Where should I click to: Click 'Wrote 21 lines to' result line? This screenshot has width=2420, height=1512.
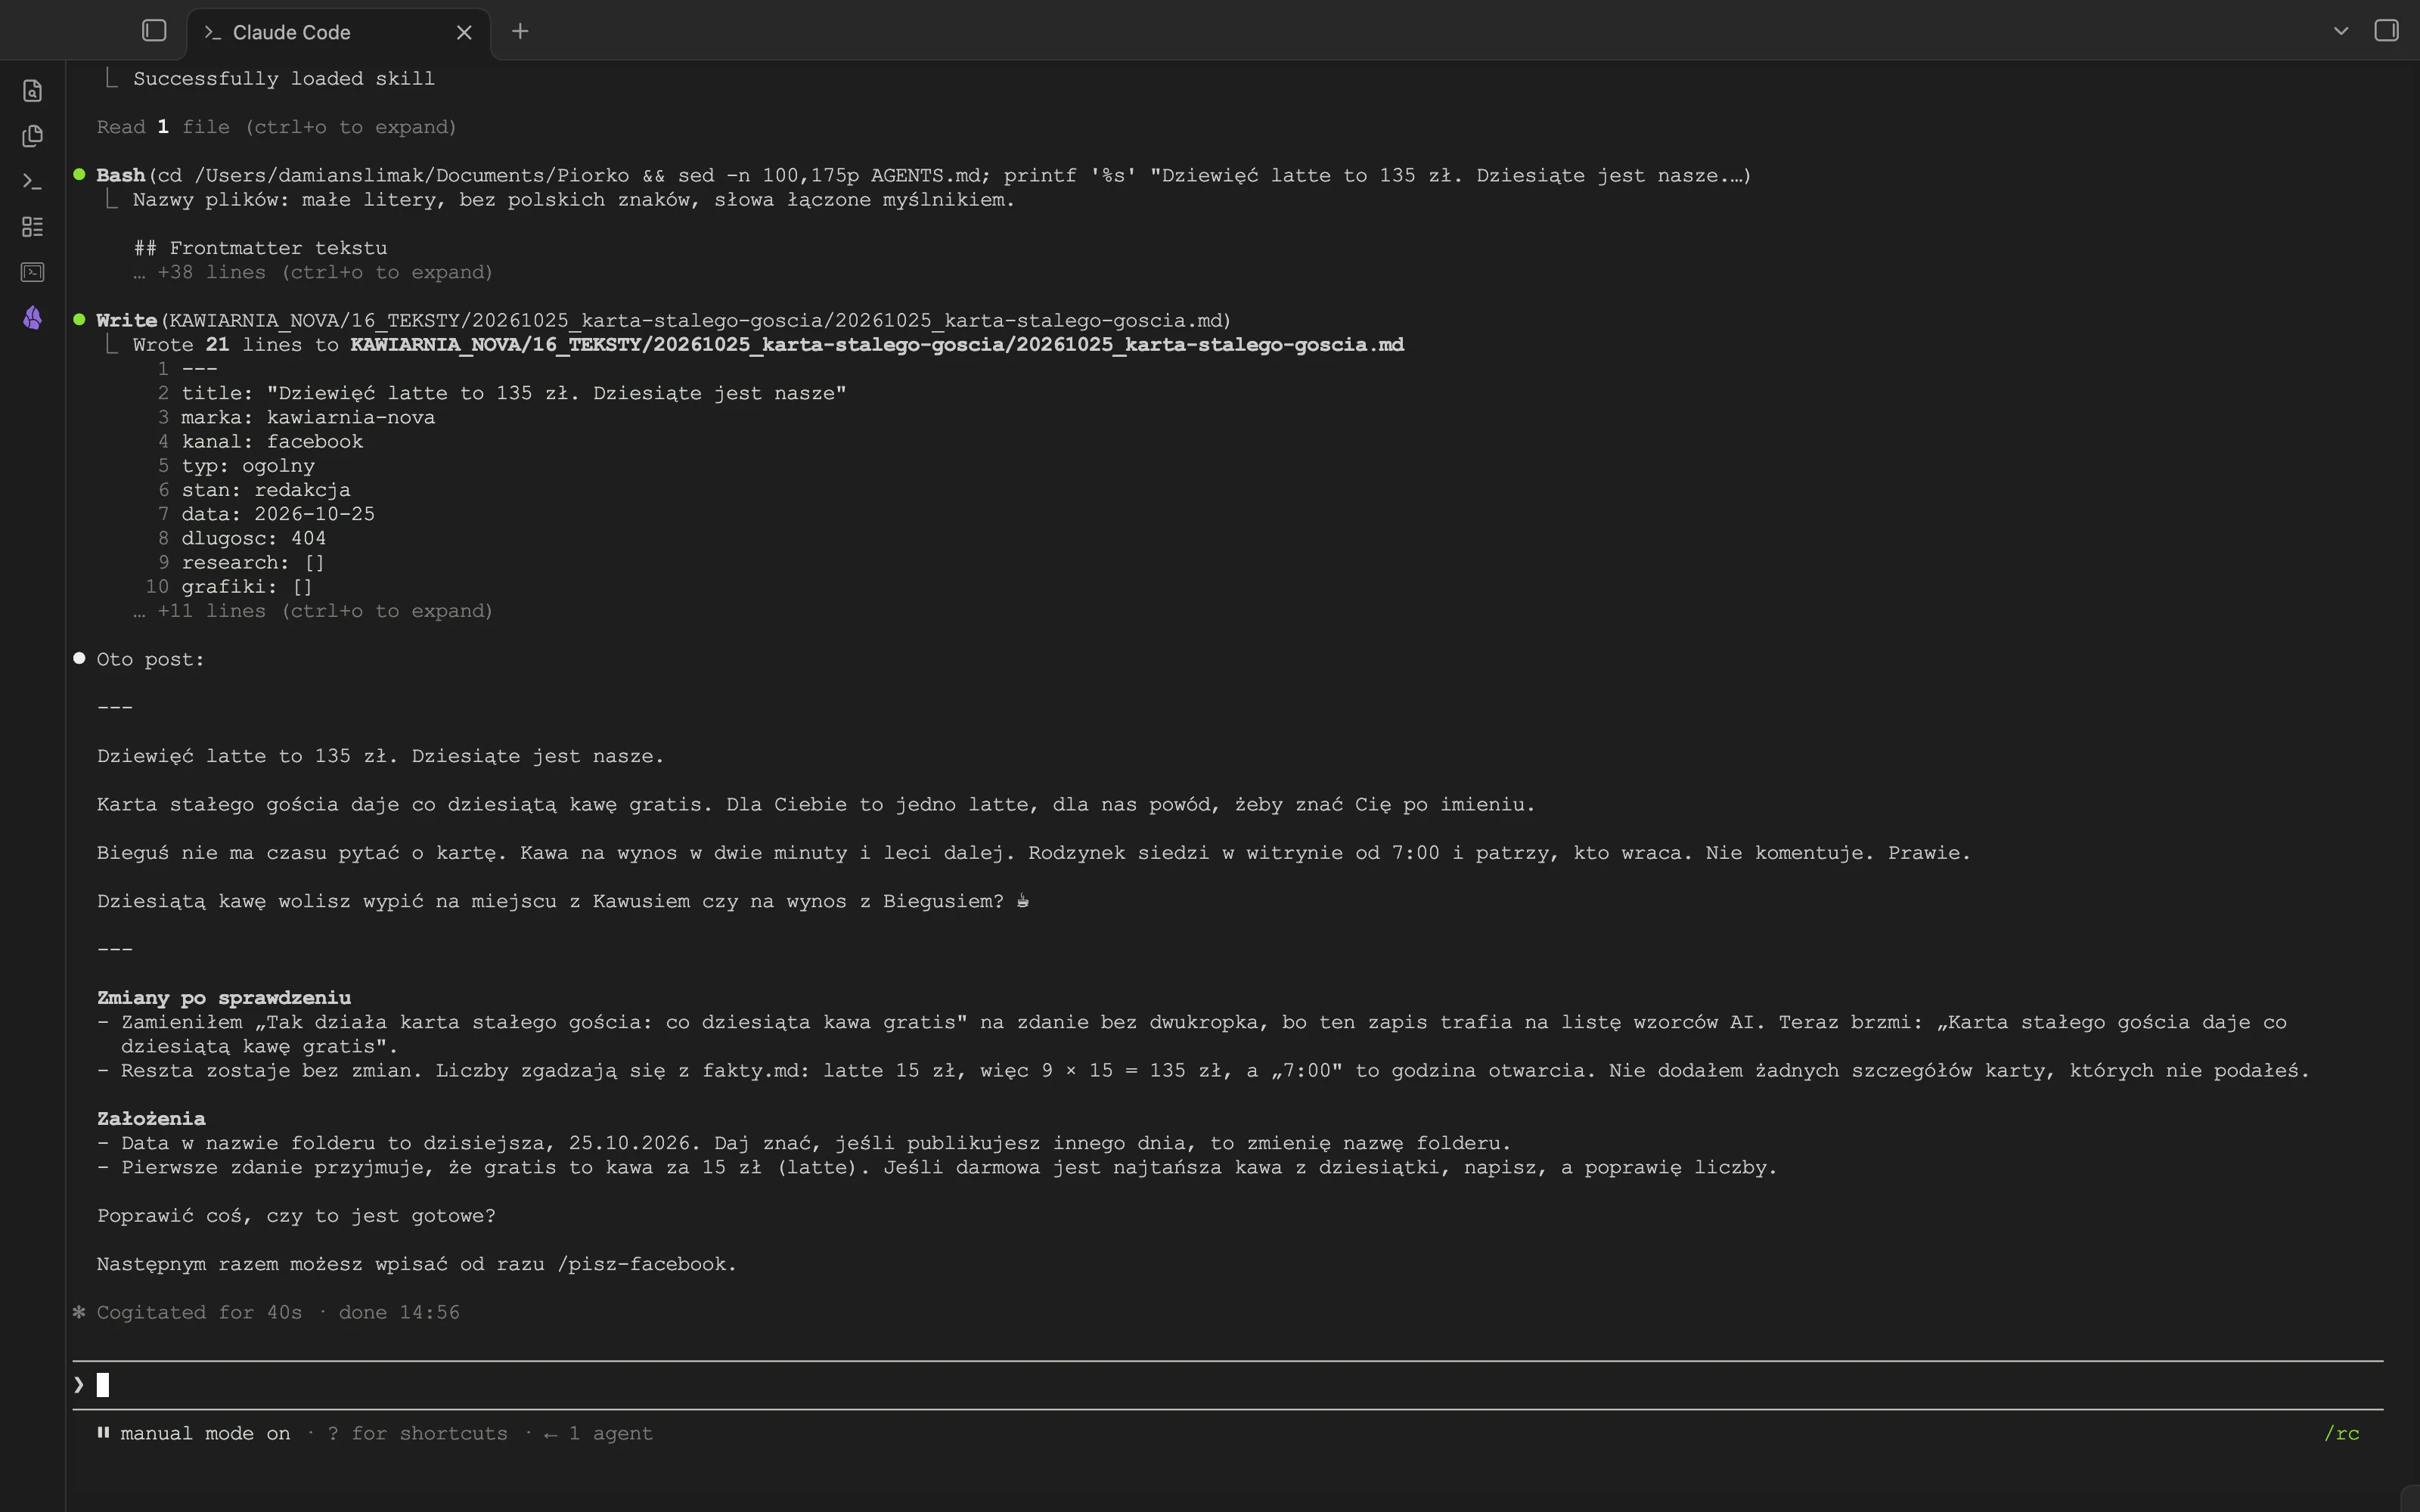click(768, 344)
